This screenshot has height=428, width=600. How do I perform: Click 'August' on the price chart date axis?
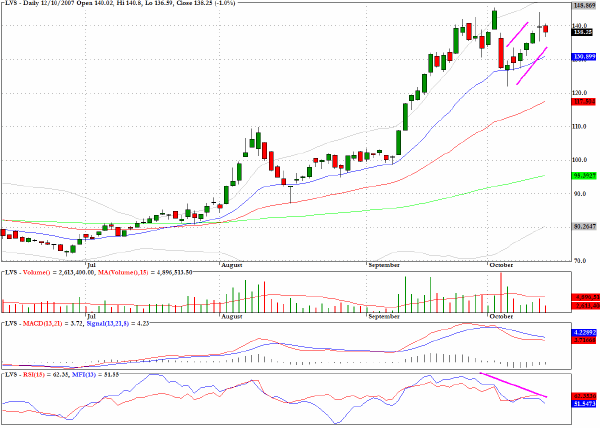point(232,265)
